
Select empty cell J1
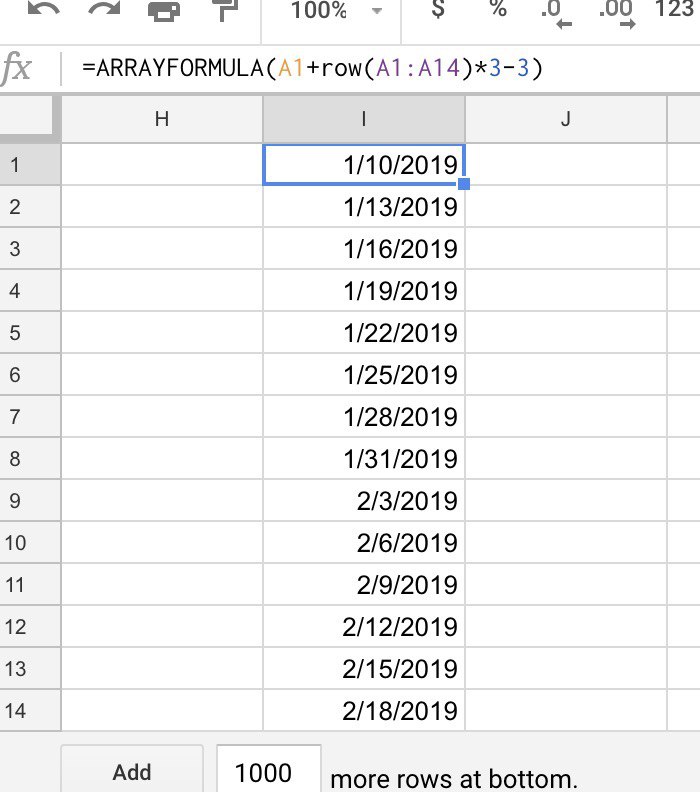566,165
